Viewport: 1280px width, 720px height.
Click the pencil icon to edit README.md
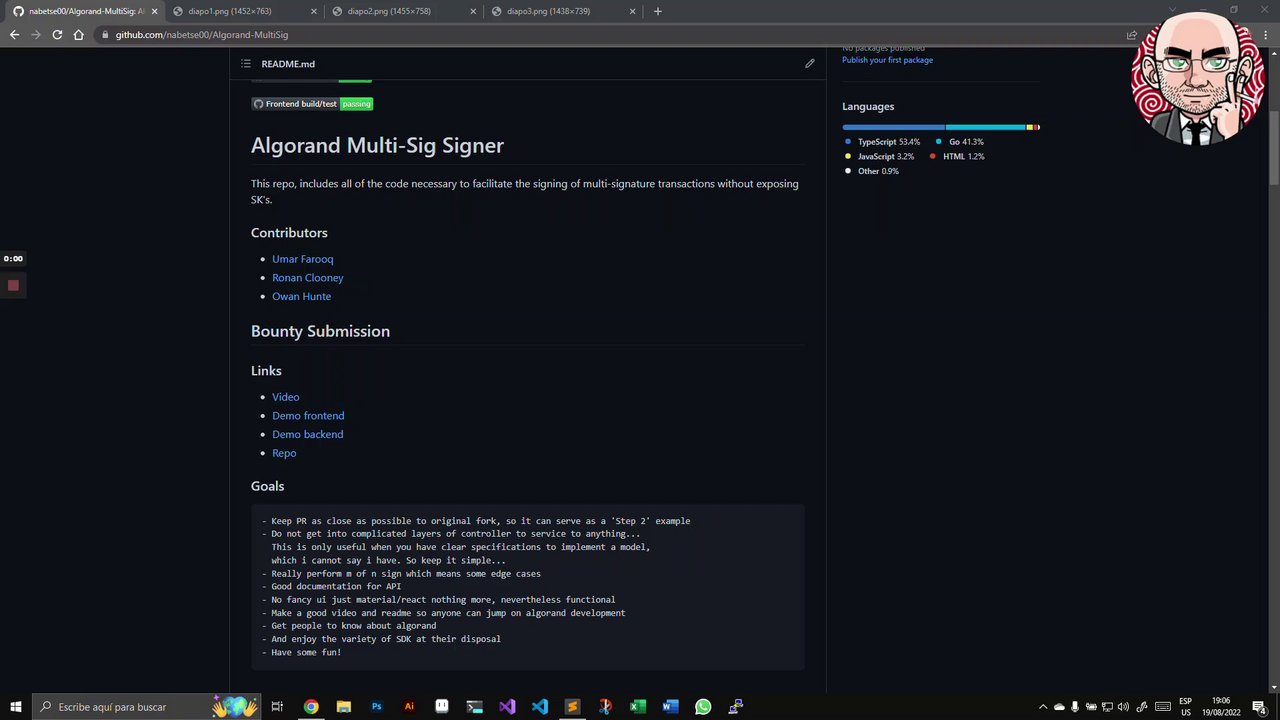click(810, 64)
